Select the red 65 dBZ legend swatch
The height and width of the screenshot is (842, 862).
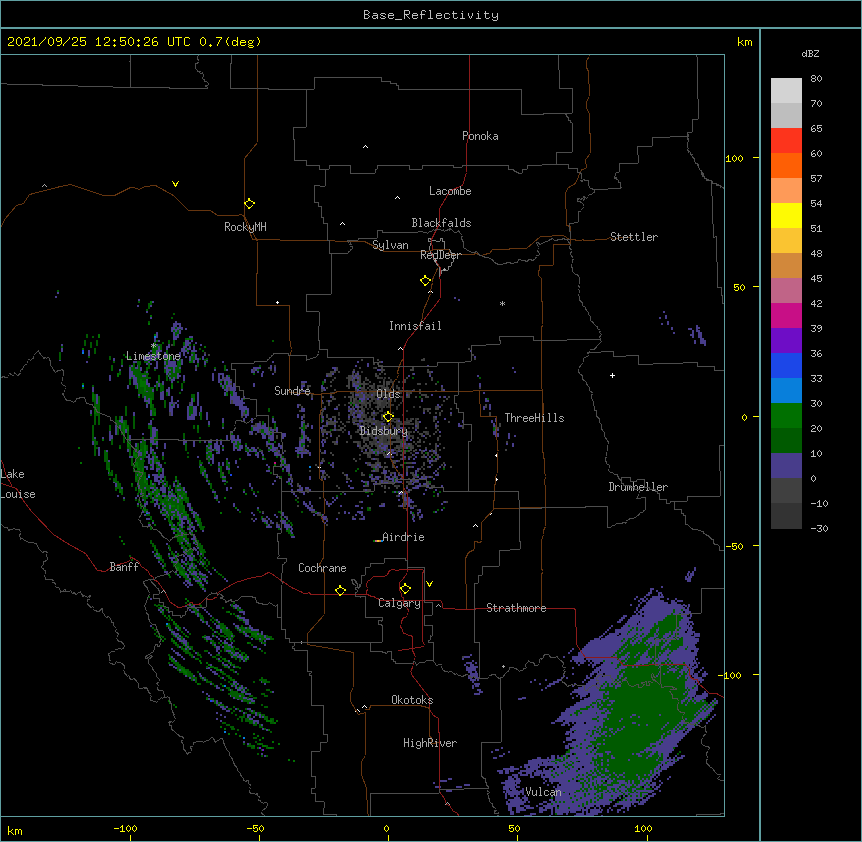(x=786, y=140)
